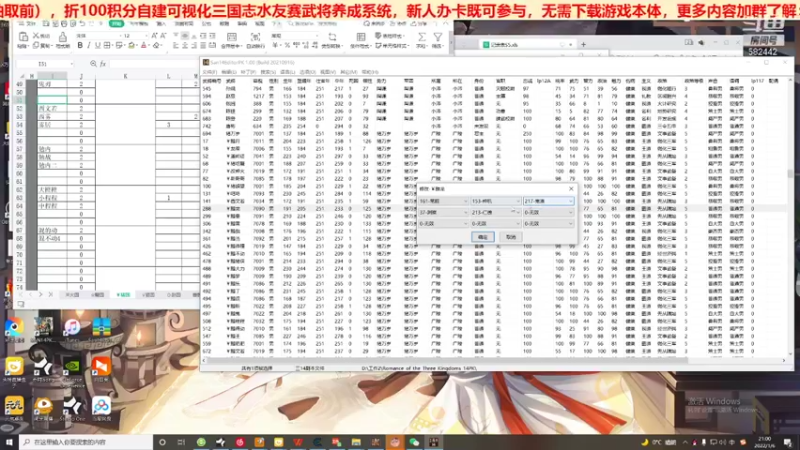Click the conditional formatting table icon

[361, 37]
